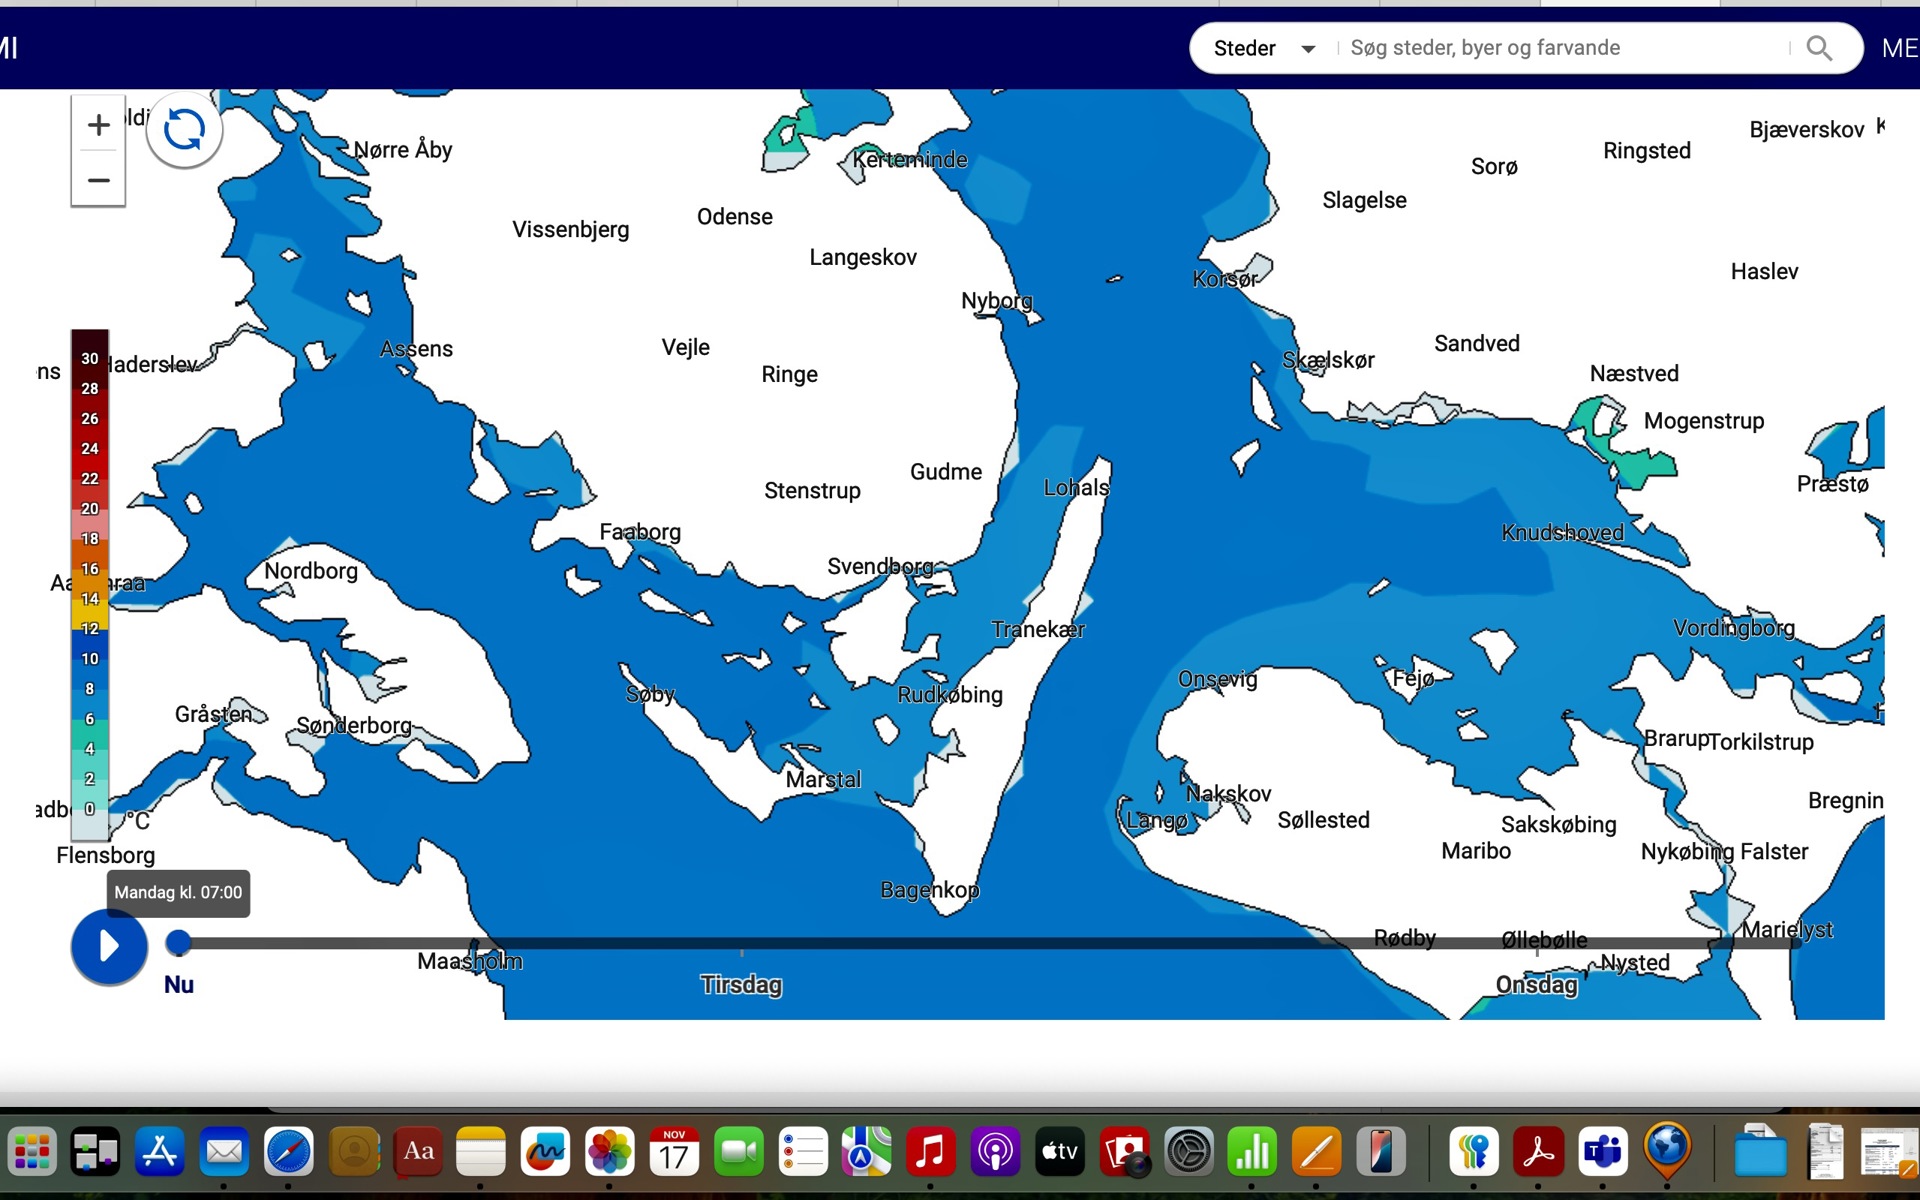Open the Mail app in the dock
This screenshot has height=1200, width=1920.
[x=224, y=1153]
